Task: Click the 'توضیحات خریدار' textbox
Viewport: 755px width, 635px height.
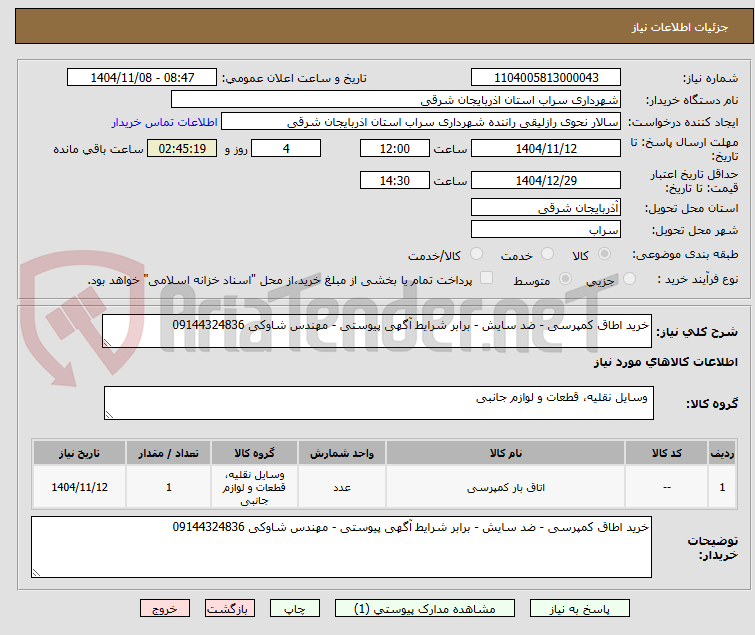Action: coord(341,547)
